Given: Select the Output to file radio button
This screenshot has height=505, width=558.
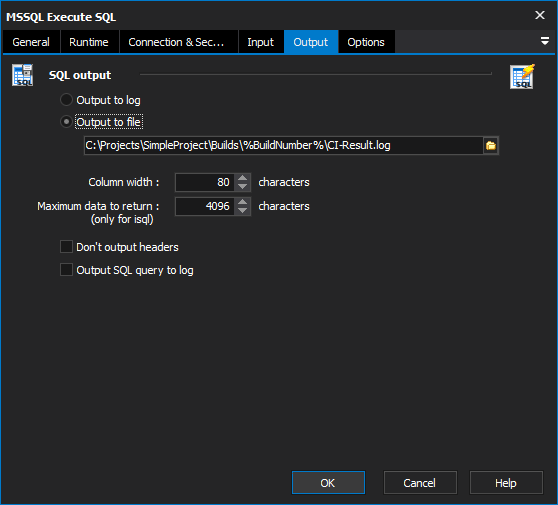Looking at the screenshot, I should [67, 122].
